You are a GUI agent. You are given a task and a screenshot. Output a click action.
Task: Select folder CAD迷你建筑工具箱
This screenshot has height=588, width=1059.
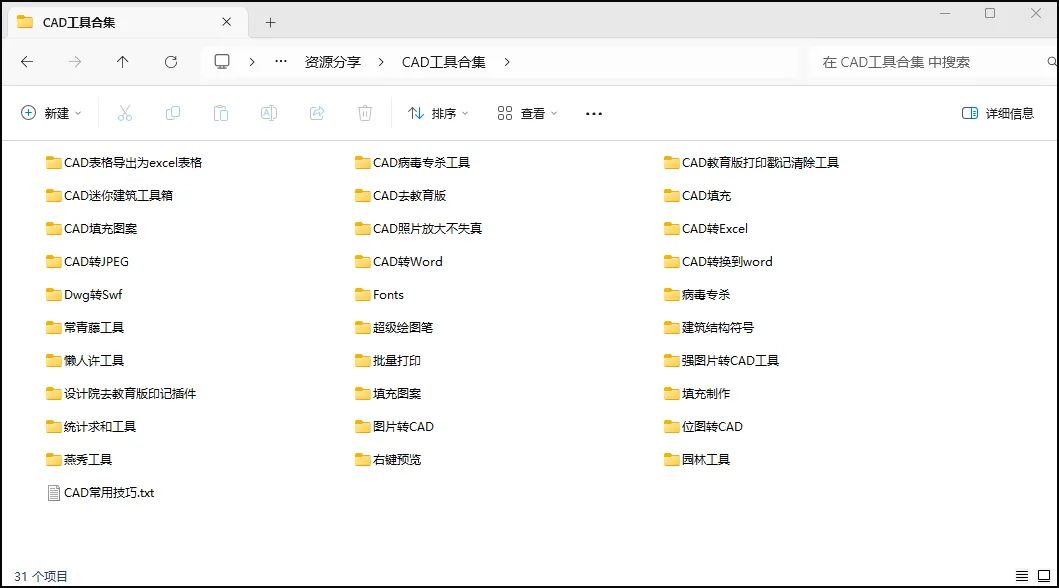point(109,196)
